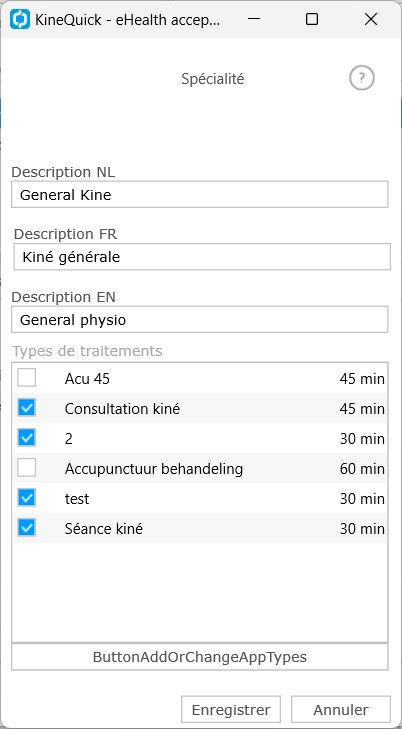Check the Accupunctuur behandeling checkbox

coord(26,468)
